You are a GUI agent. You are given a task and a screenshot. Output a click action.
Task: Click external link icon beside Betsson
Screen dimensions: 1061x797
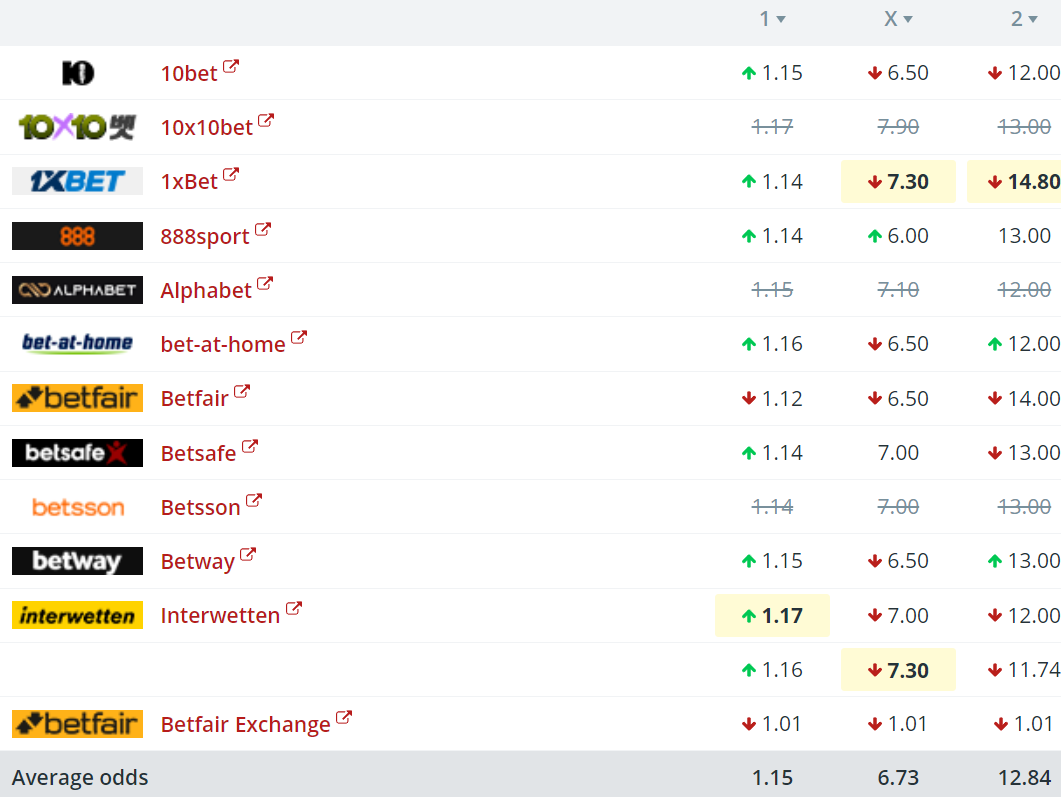254,501
